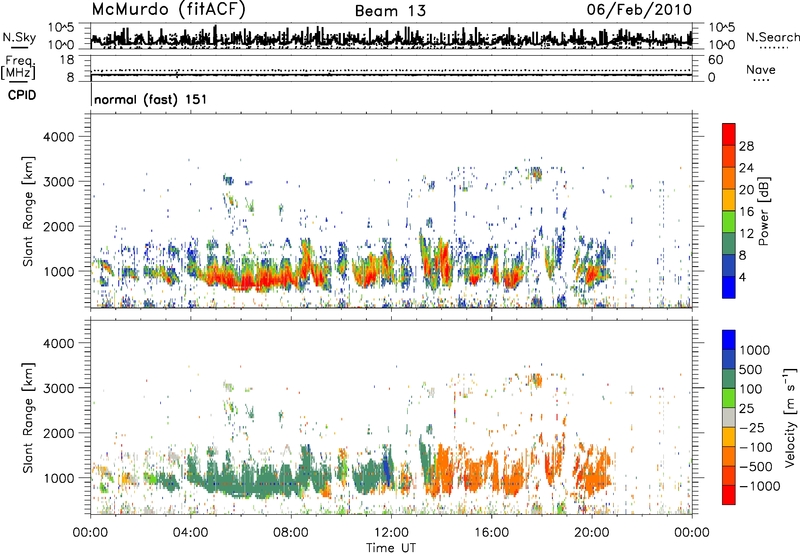Click the 'Nave' legend label
Screen dimensions: 800x554
coord(761,69)
